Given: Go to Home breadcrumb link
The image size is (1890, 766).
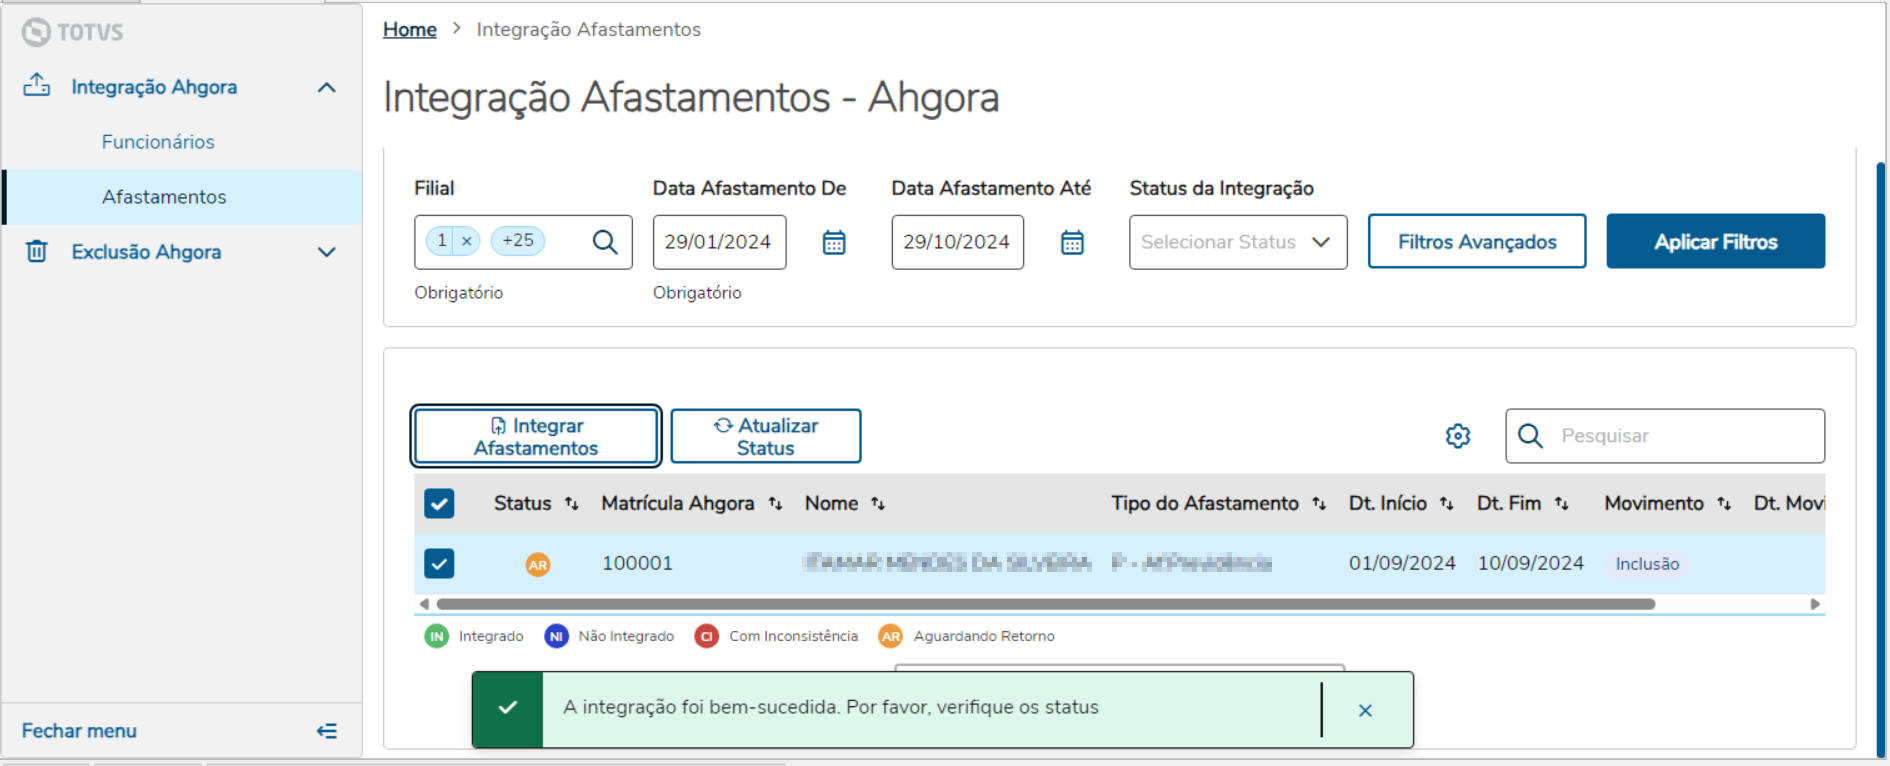Looking at the screenshot, I should 410,29.
